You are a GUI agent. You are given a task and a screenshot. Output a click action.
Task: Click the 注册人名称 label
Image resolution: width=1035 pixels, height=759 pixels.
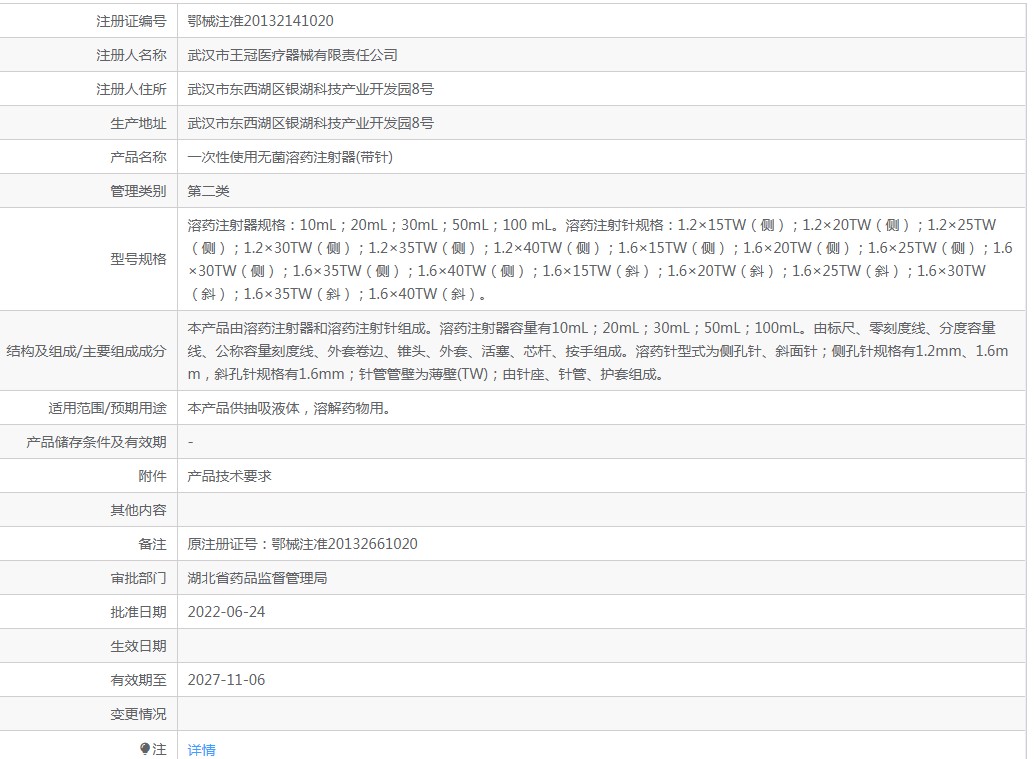point(131,55)
